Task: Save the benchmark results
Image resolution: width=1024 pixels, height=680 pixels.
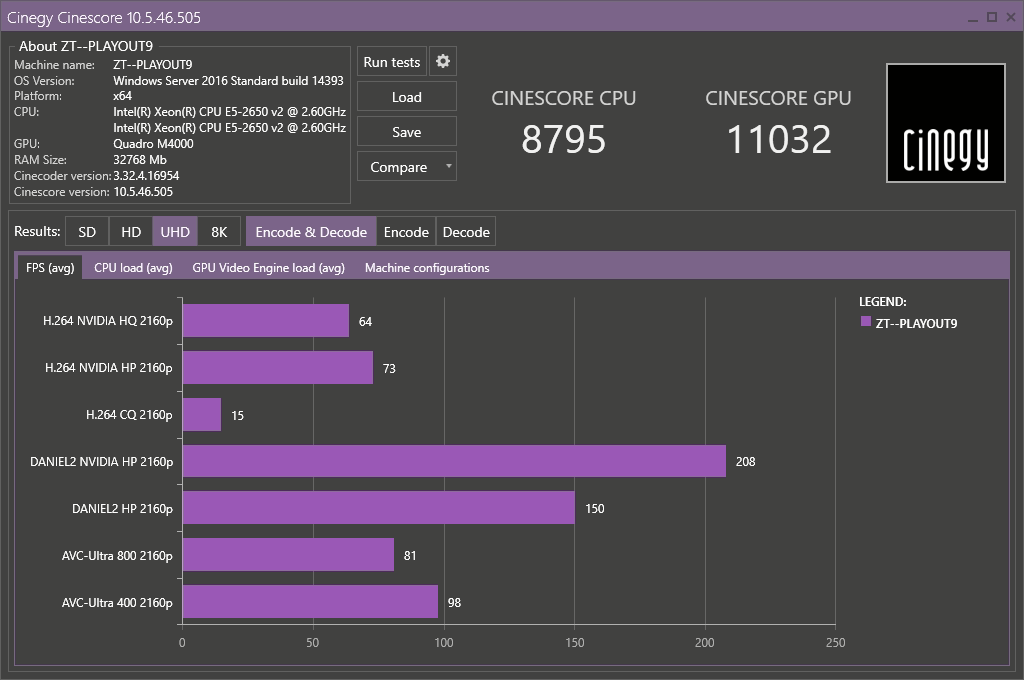Action: [x=407, y=132]
